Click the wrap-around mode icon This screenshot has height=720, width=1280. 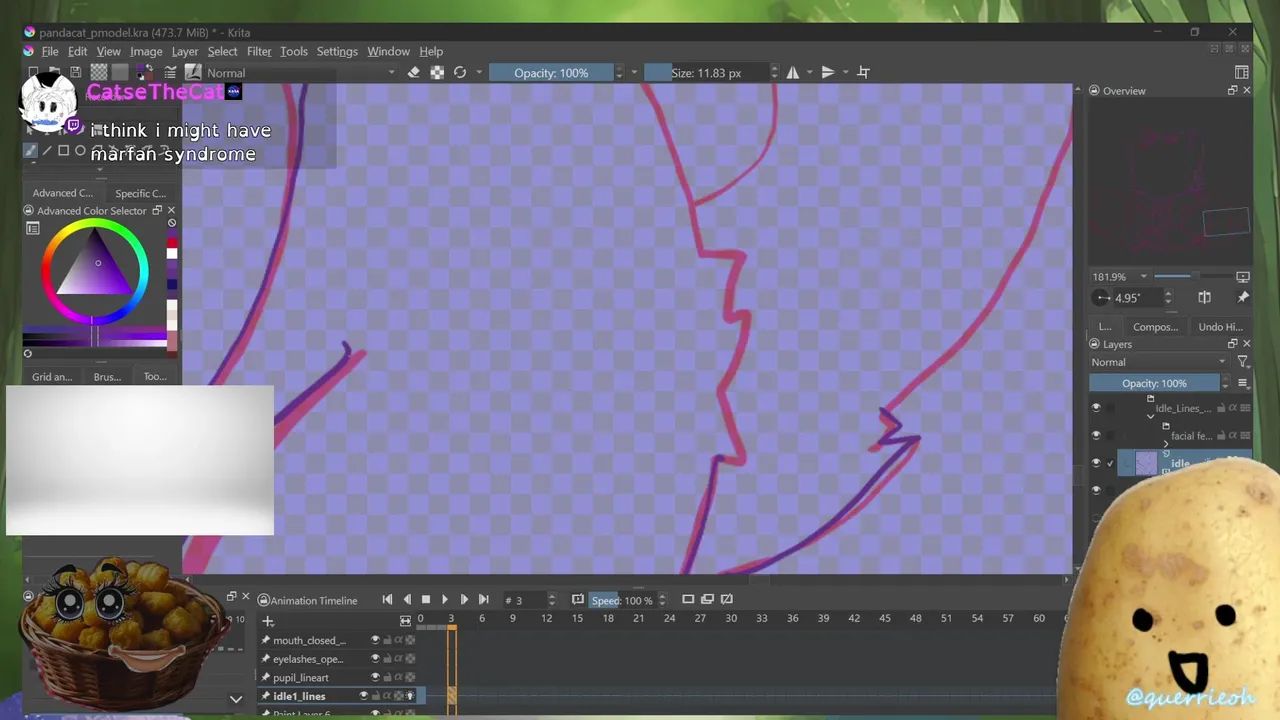[863, 72]
